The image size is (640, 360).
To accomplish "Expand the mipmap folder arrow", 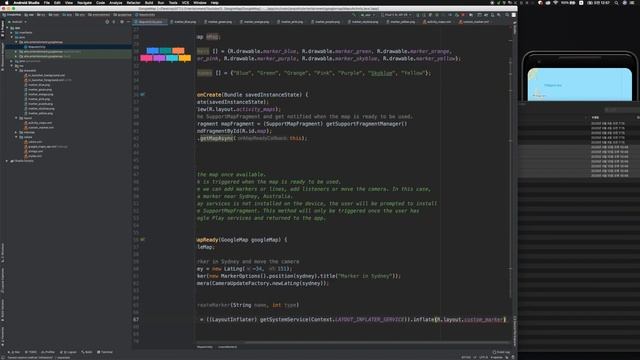I will [x=16, y=132].
